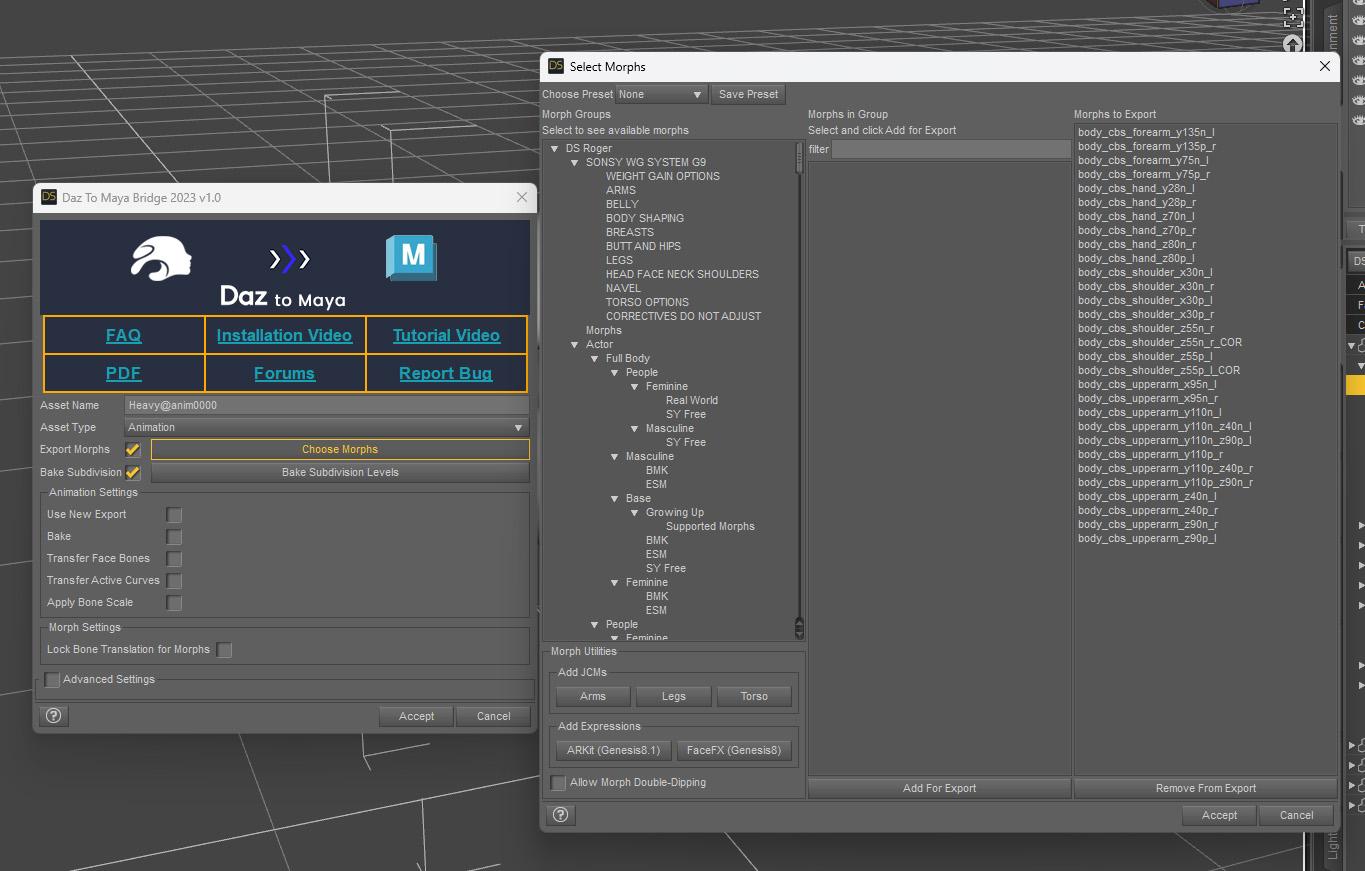Turn on Transfer Active Curves

point(174,581)
